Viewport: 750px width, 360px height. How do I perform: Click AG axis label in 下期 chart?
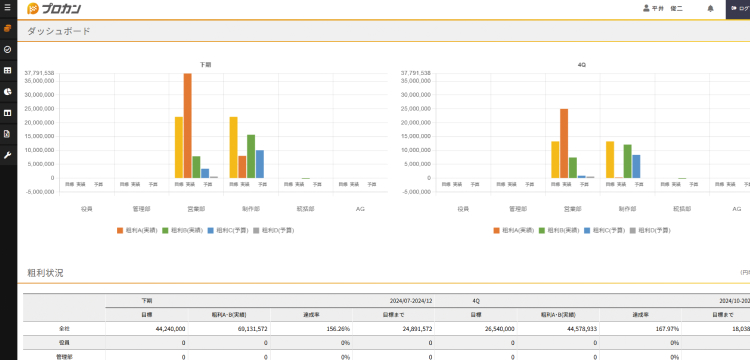click(x=360, y=209)
